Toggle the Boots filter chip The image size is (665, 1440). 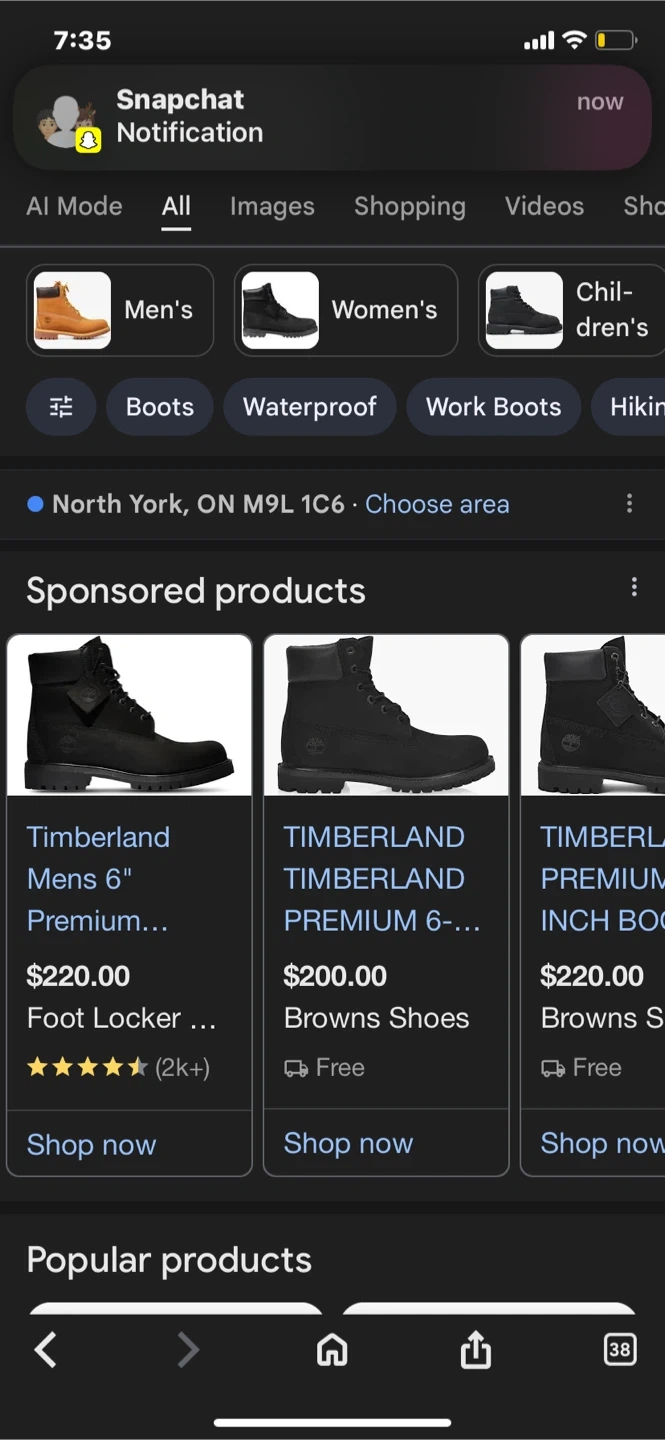160,407
